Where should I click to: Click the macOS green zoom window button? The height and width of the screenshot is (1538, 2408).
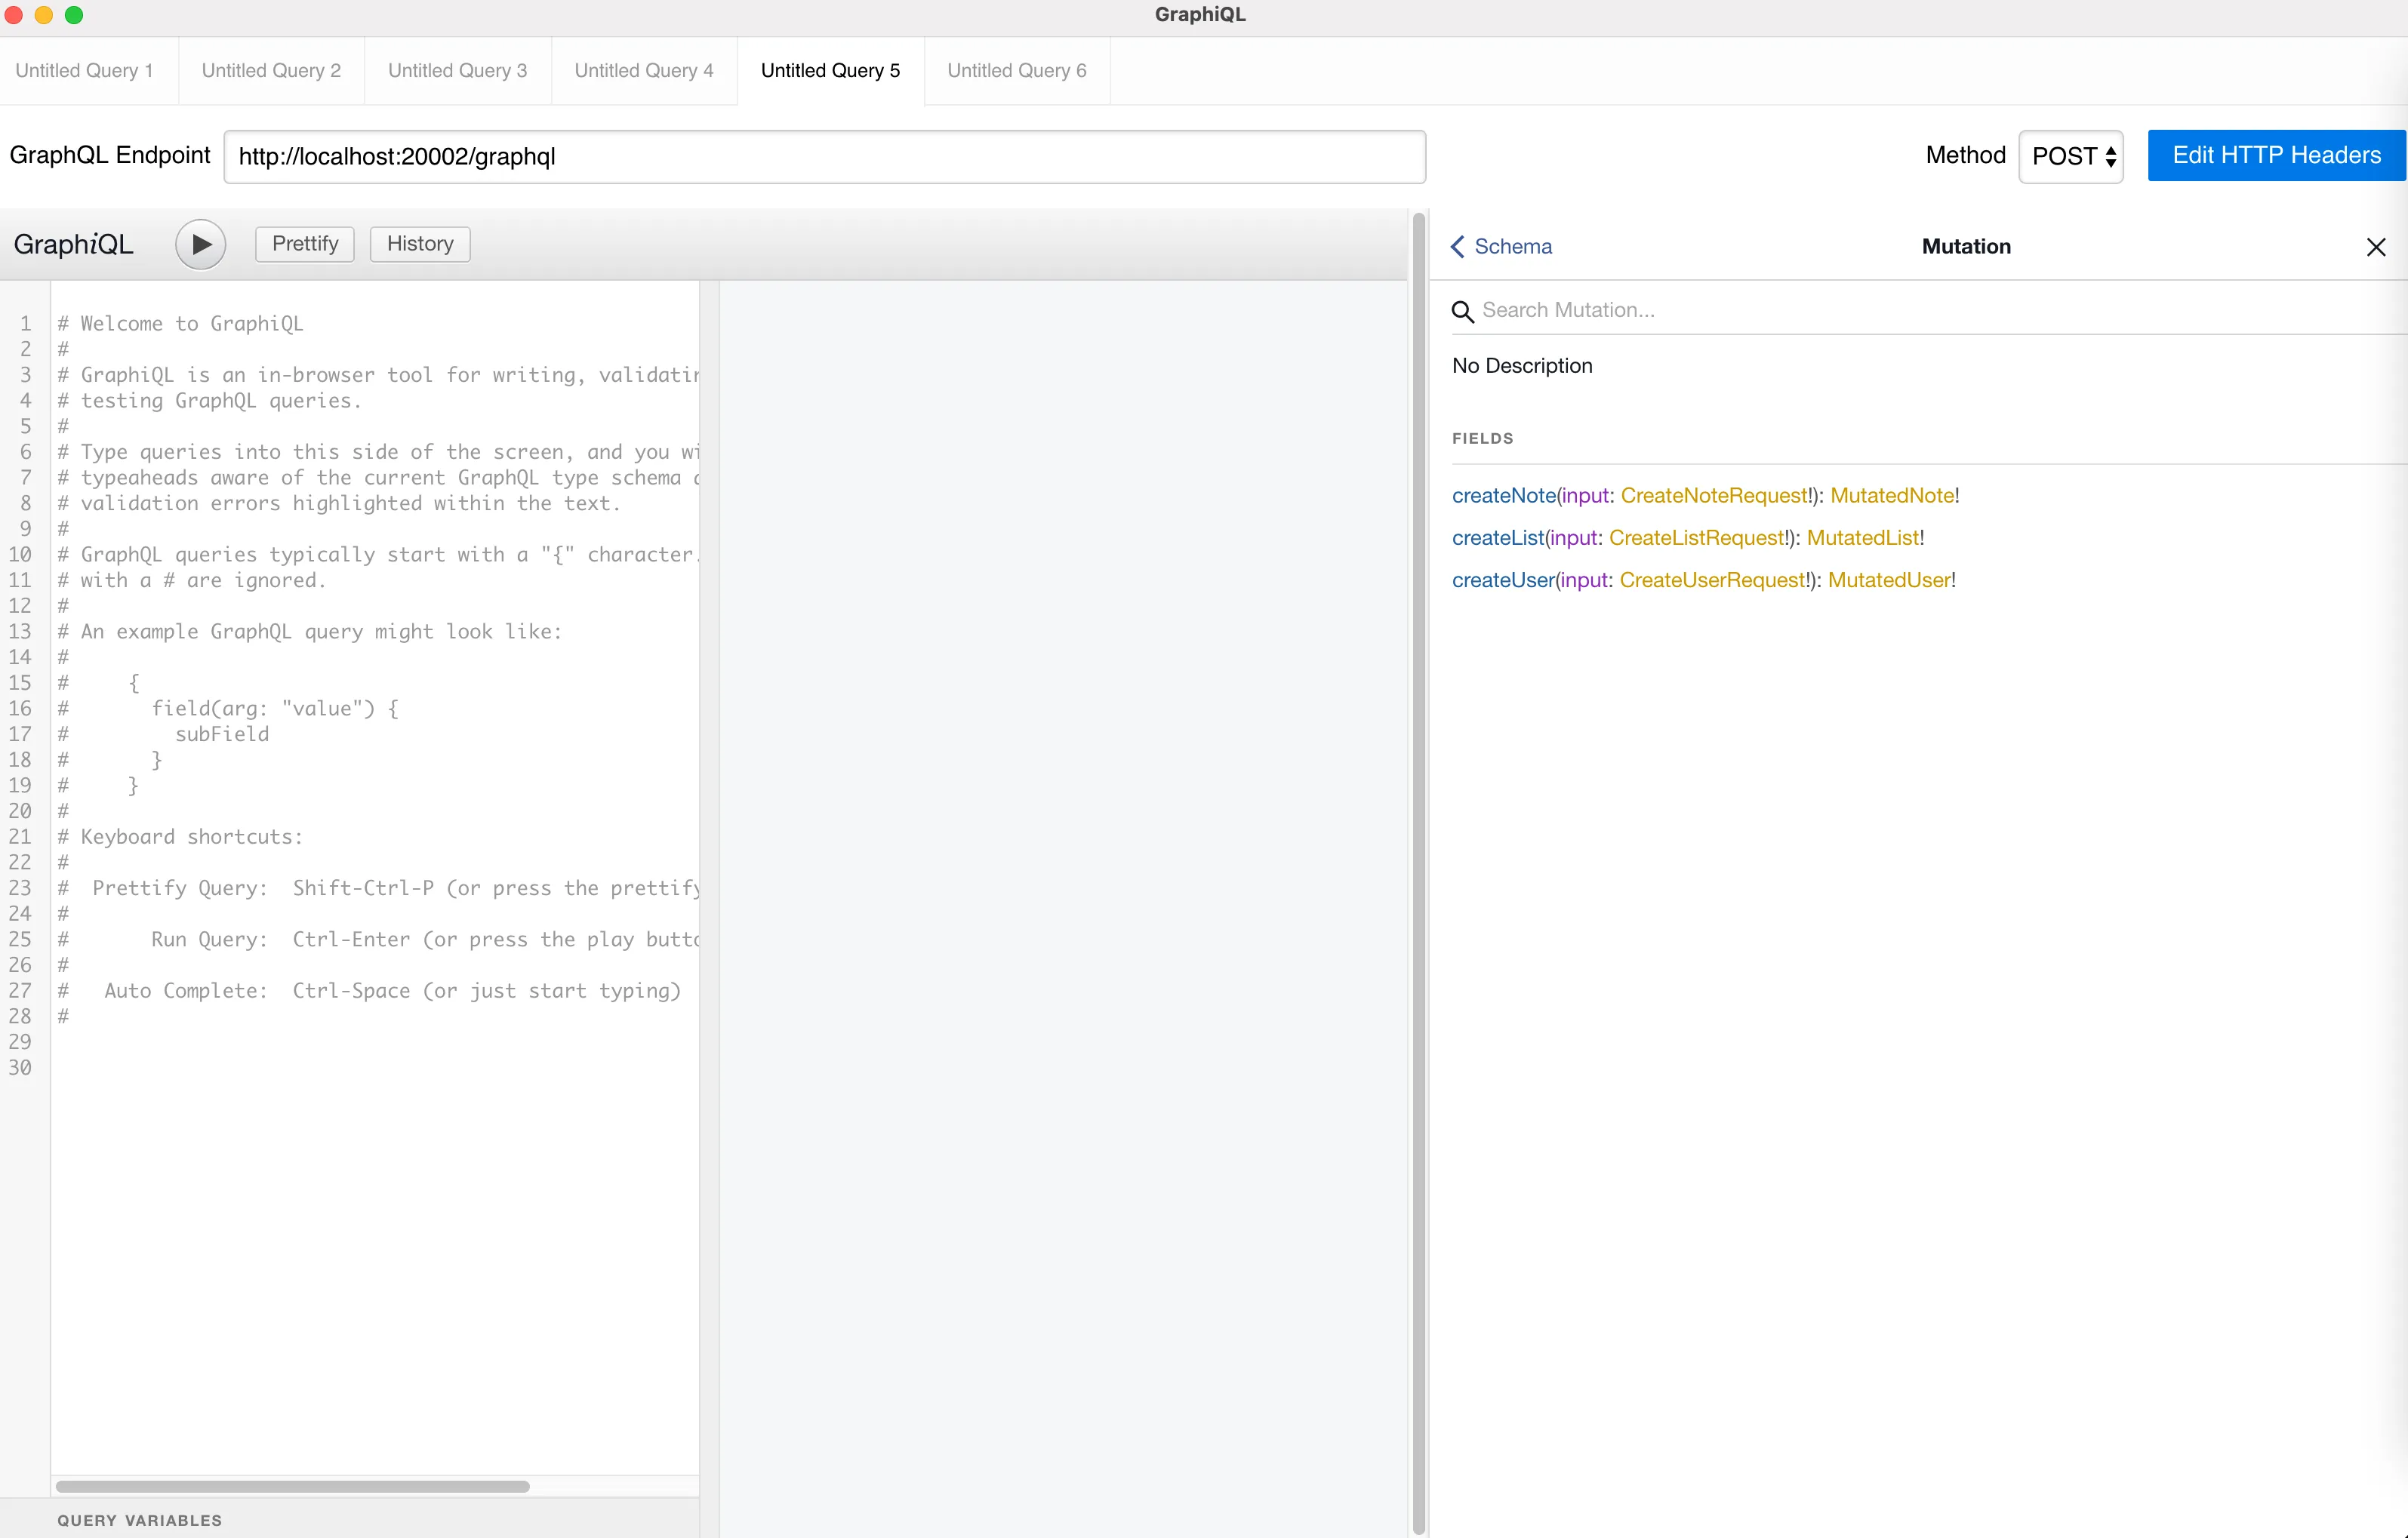[74, 15]
